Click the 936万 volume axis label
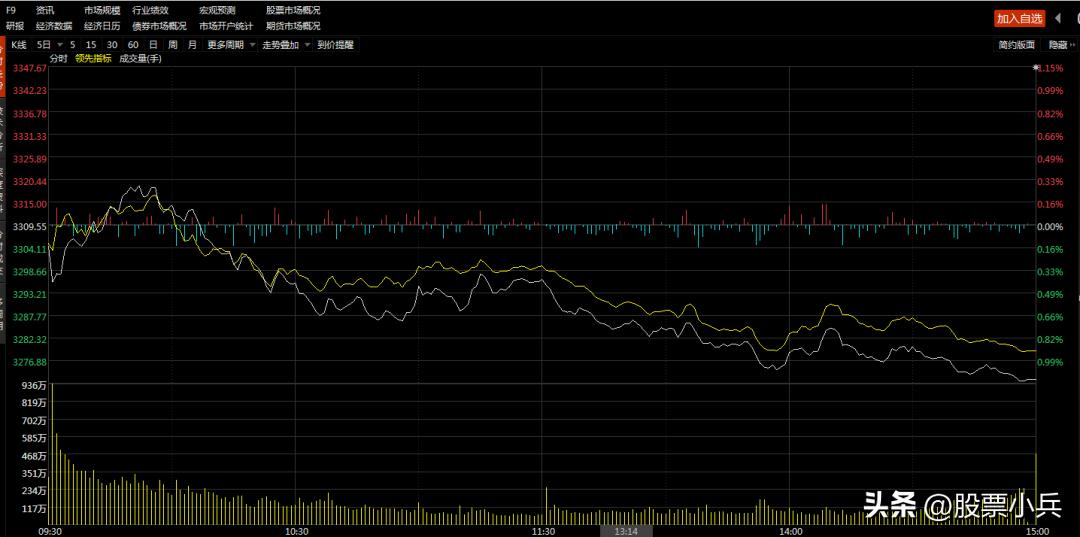Viewport: 1080px width, 537px height. click(x=36, y=385)
